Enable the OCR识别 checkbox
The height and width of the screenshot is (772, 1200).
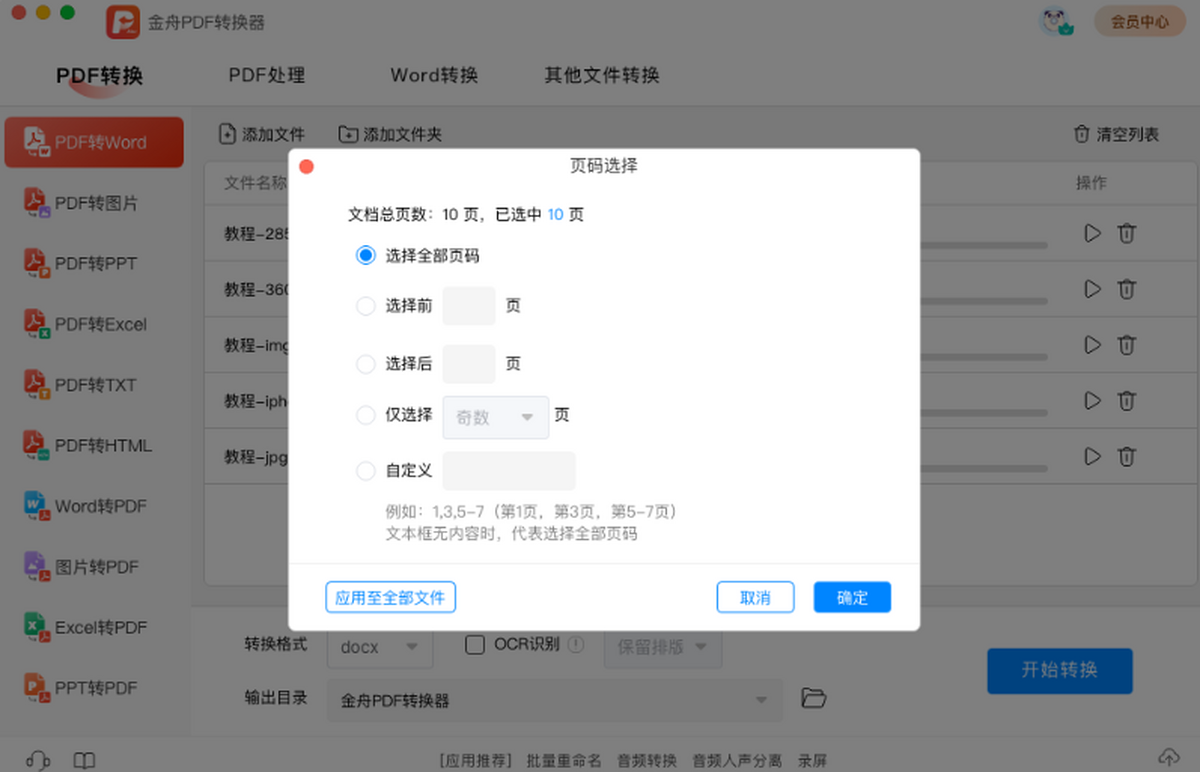(476, 645)
